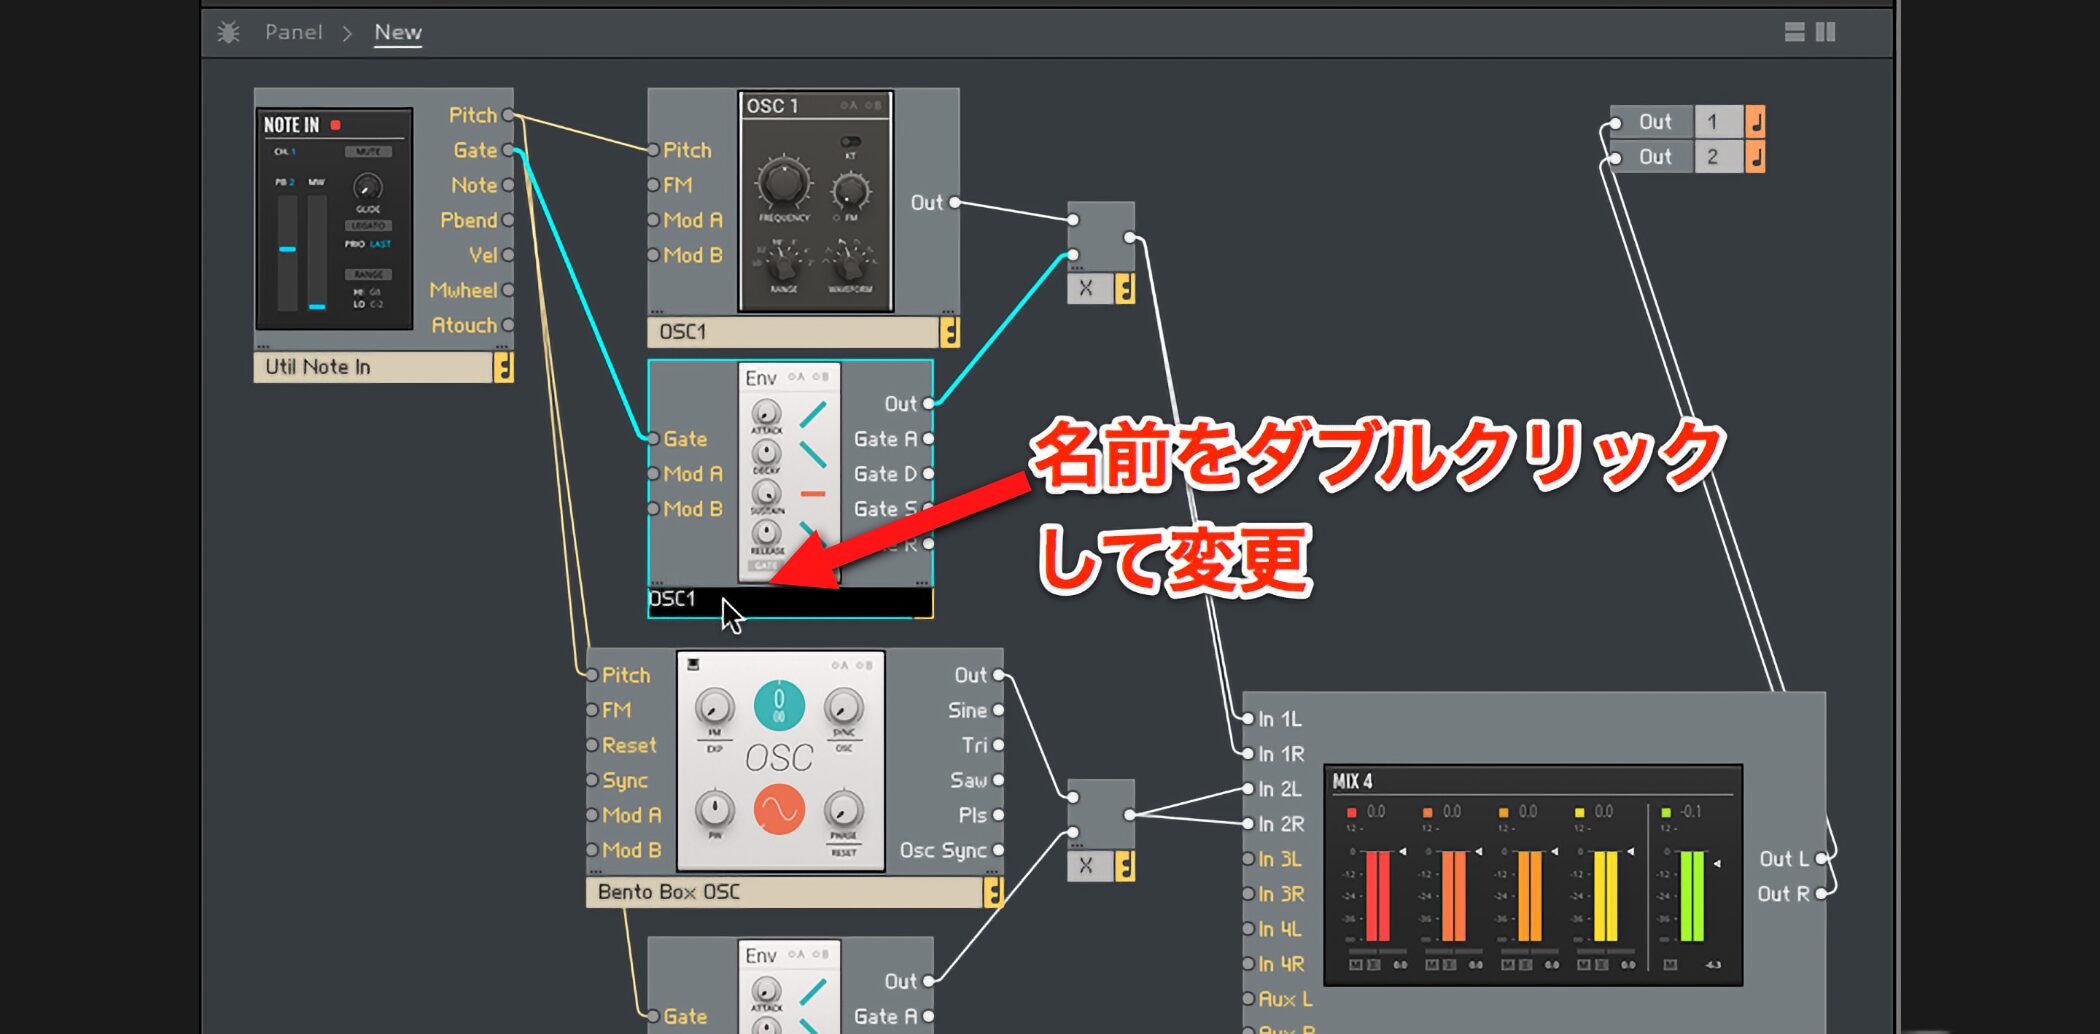Click the Saw output port on Bento Box OSC

[x=998, y=780]
